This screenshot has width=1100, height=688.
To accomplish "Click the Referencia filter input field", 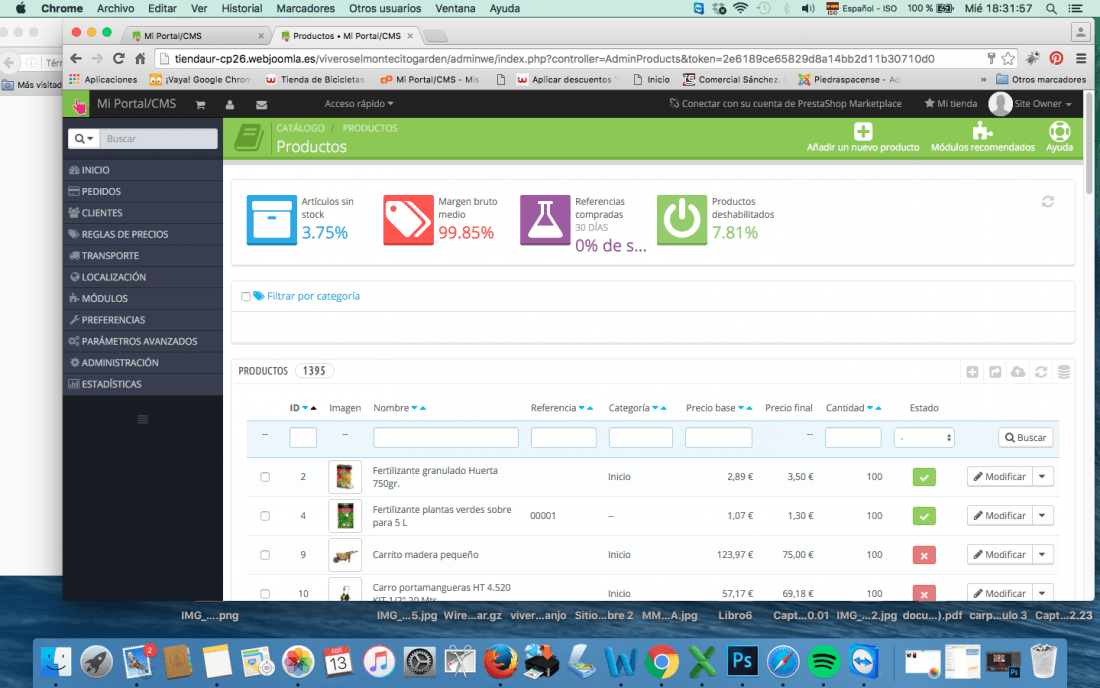I will point(563,438).
